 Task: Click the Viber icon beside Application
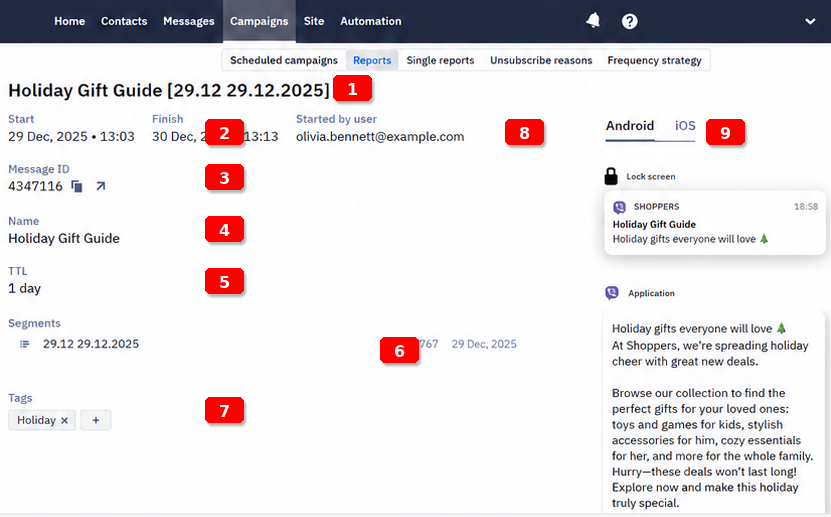click(x=612, y=293)
